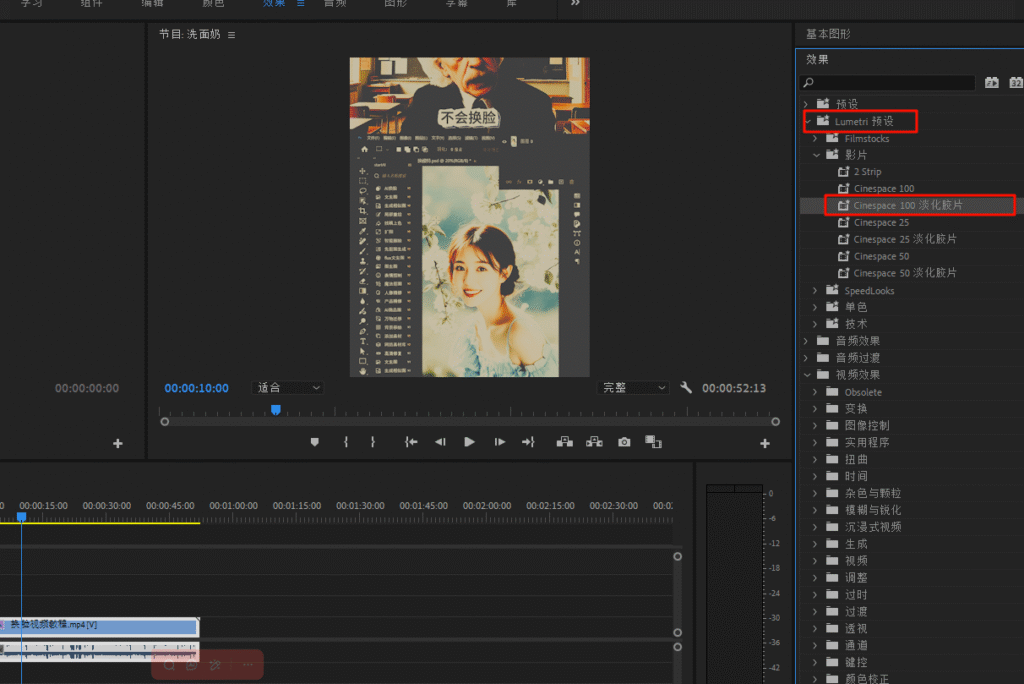Open the button editor plus icon

tap(765, 443)
